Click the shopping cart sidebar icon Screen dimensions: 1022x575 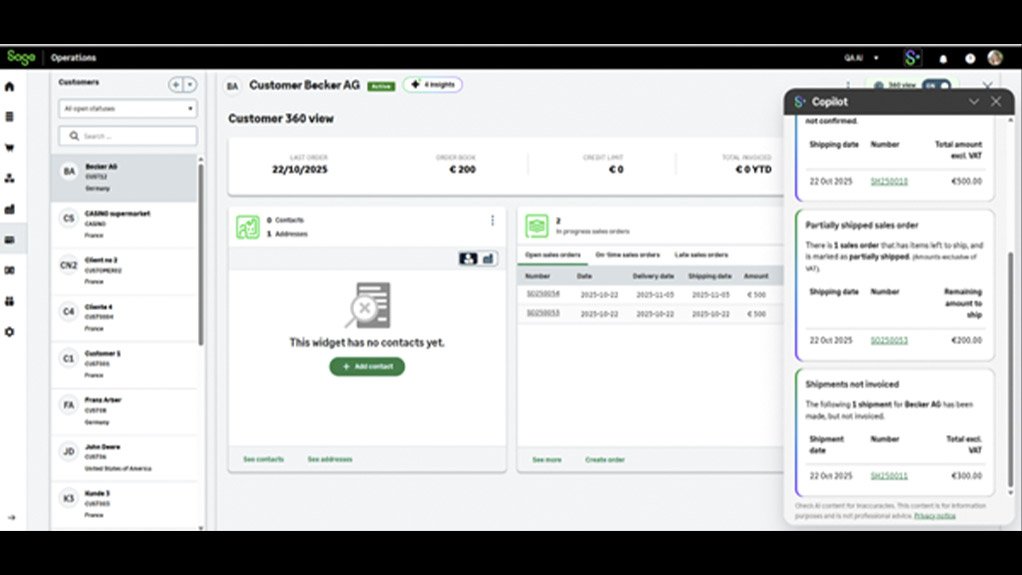click(10, 148)
